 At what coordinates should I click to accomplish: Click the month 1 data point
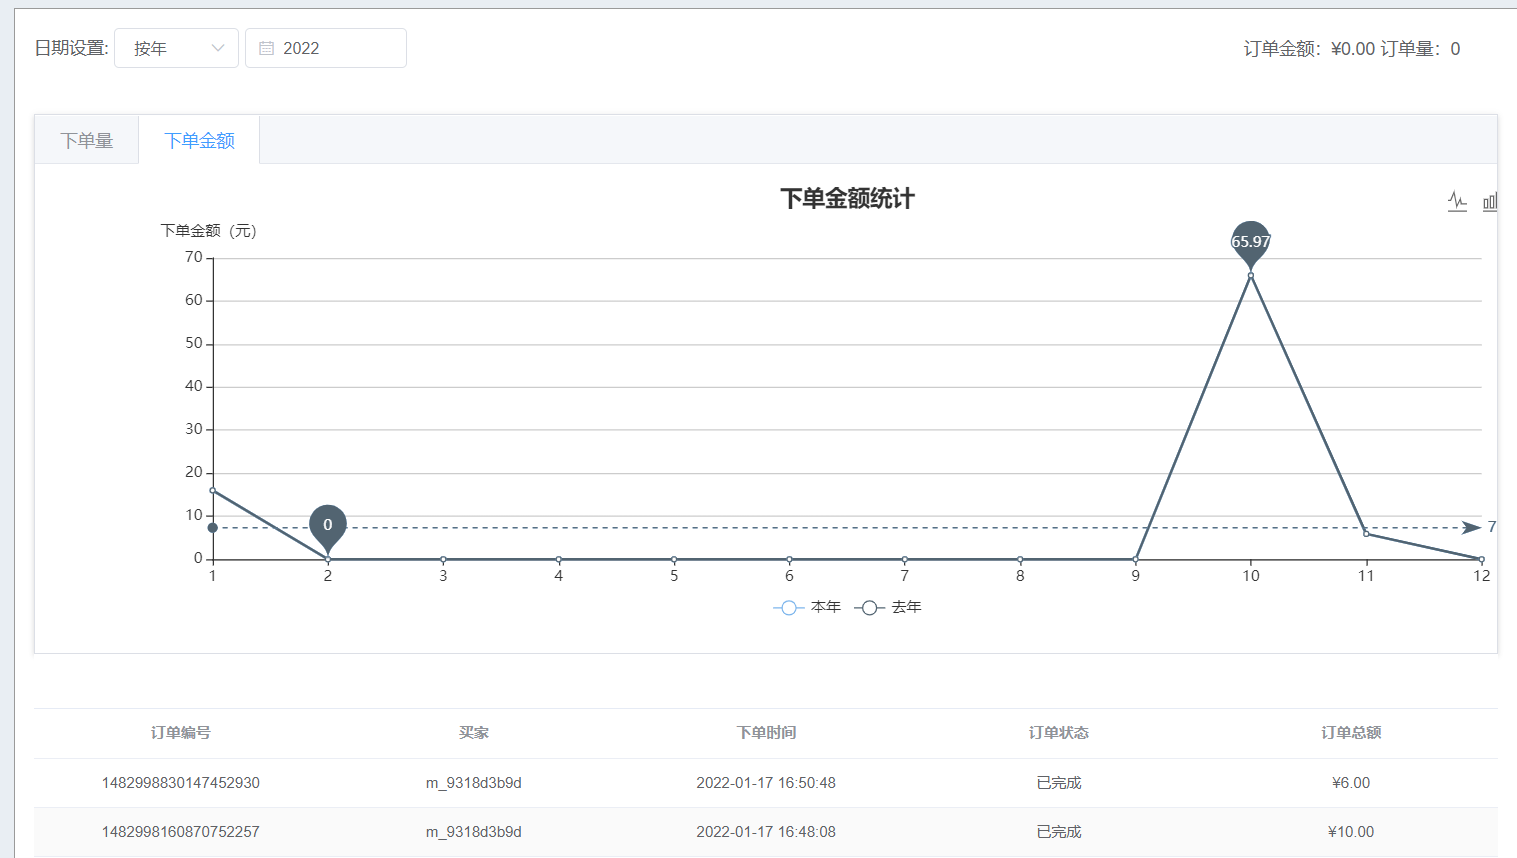pyautogui.click(x=213, y=490)
